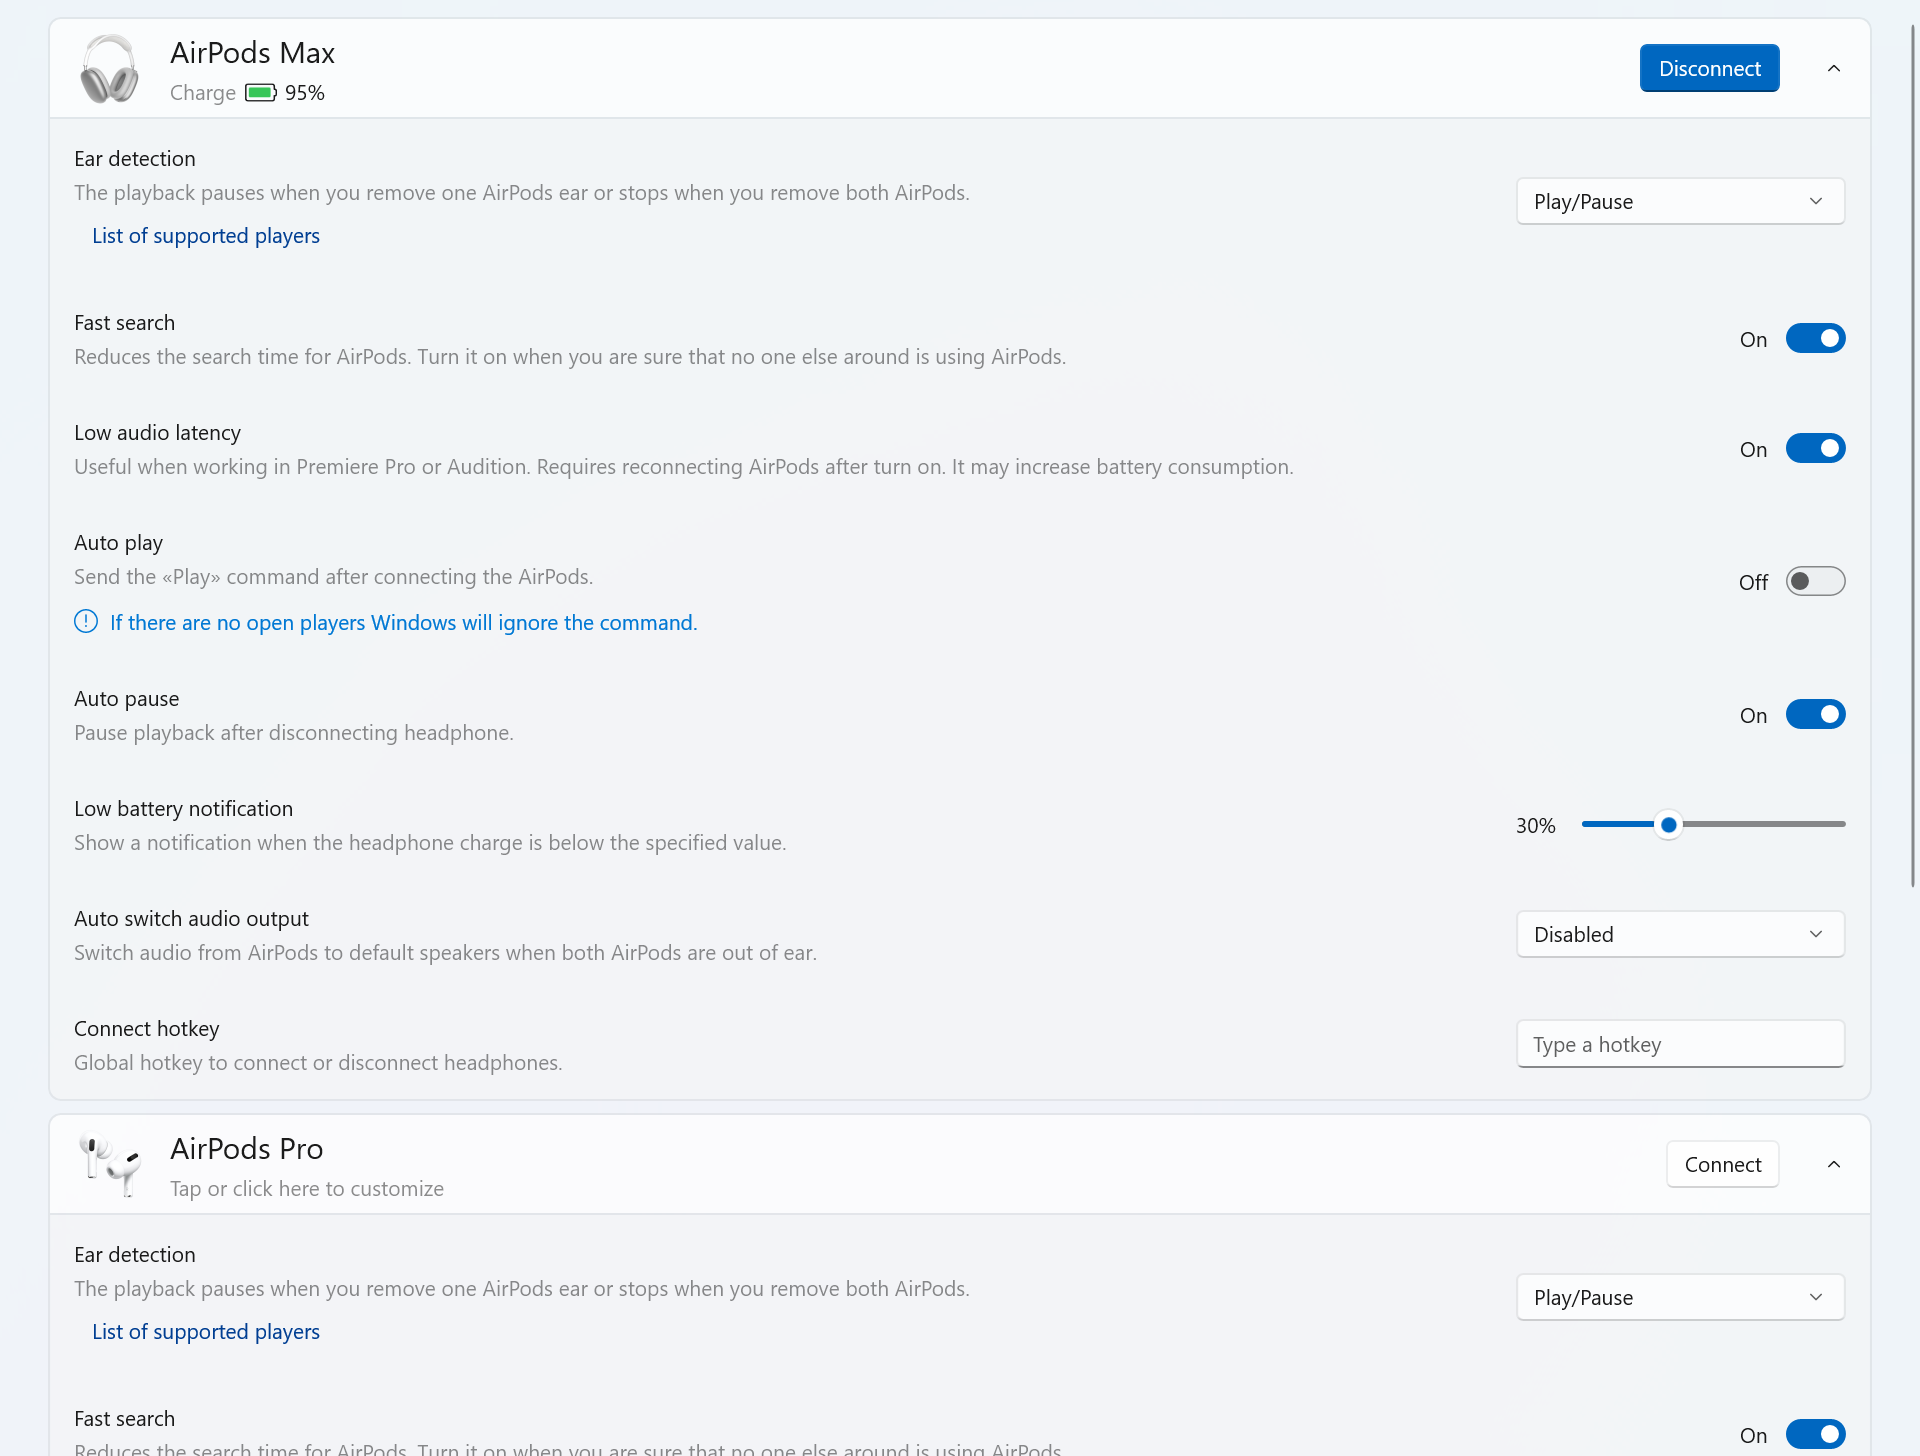The height and width of the screenshot is (1456, 1920).
Task: Enable the Auto play toggle
Action: [x=1814, y=582]
